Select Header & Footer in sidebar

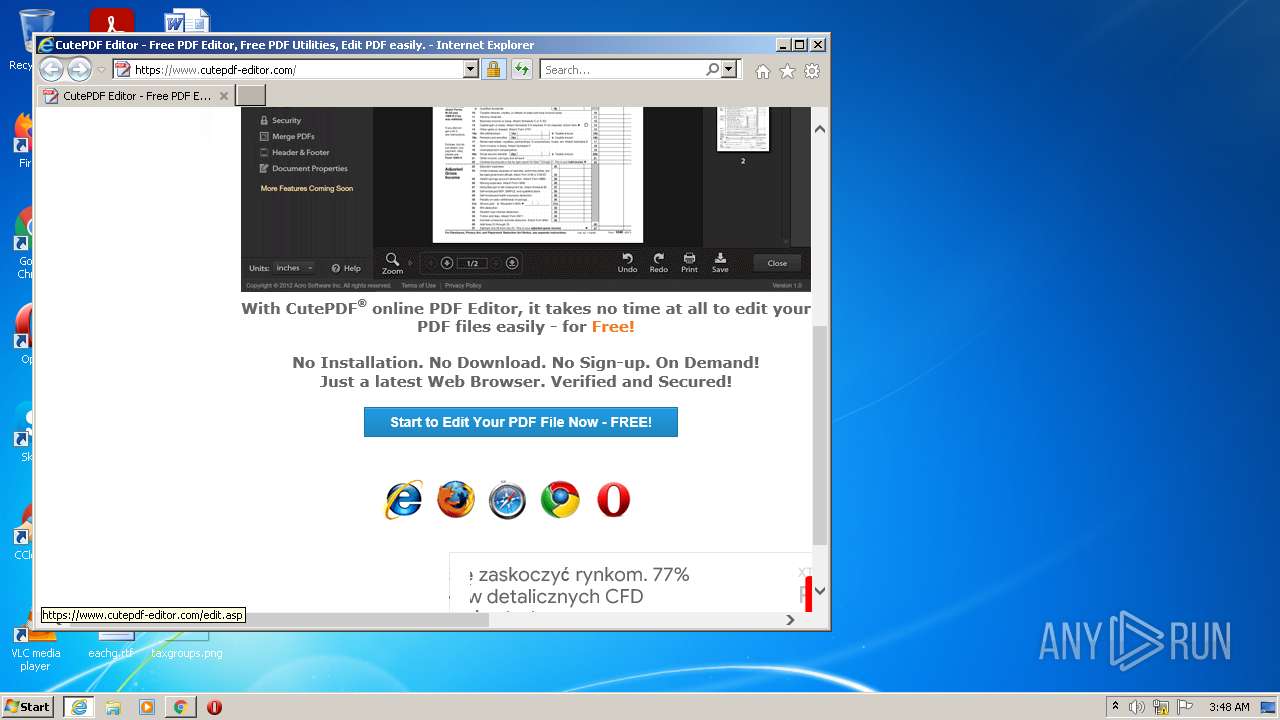click(x=294, y=152)
